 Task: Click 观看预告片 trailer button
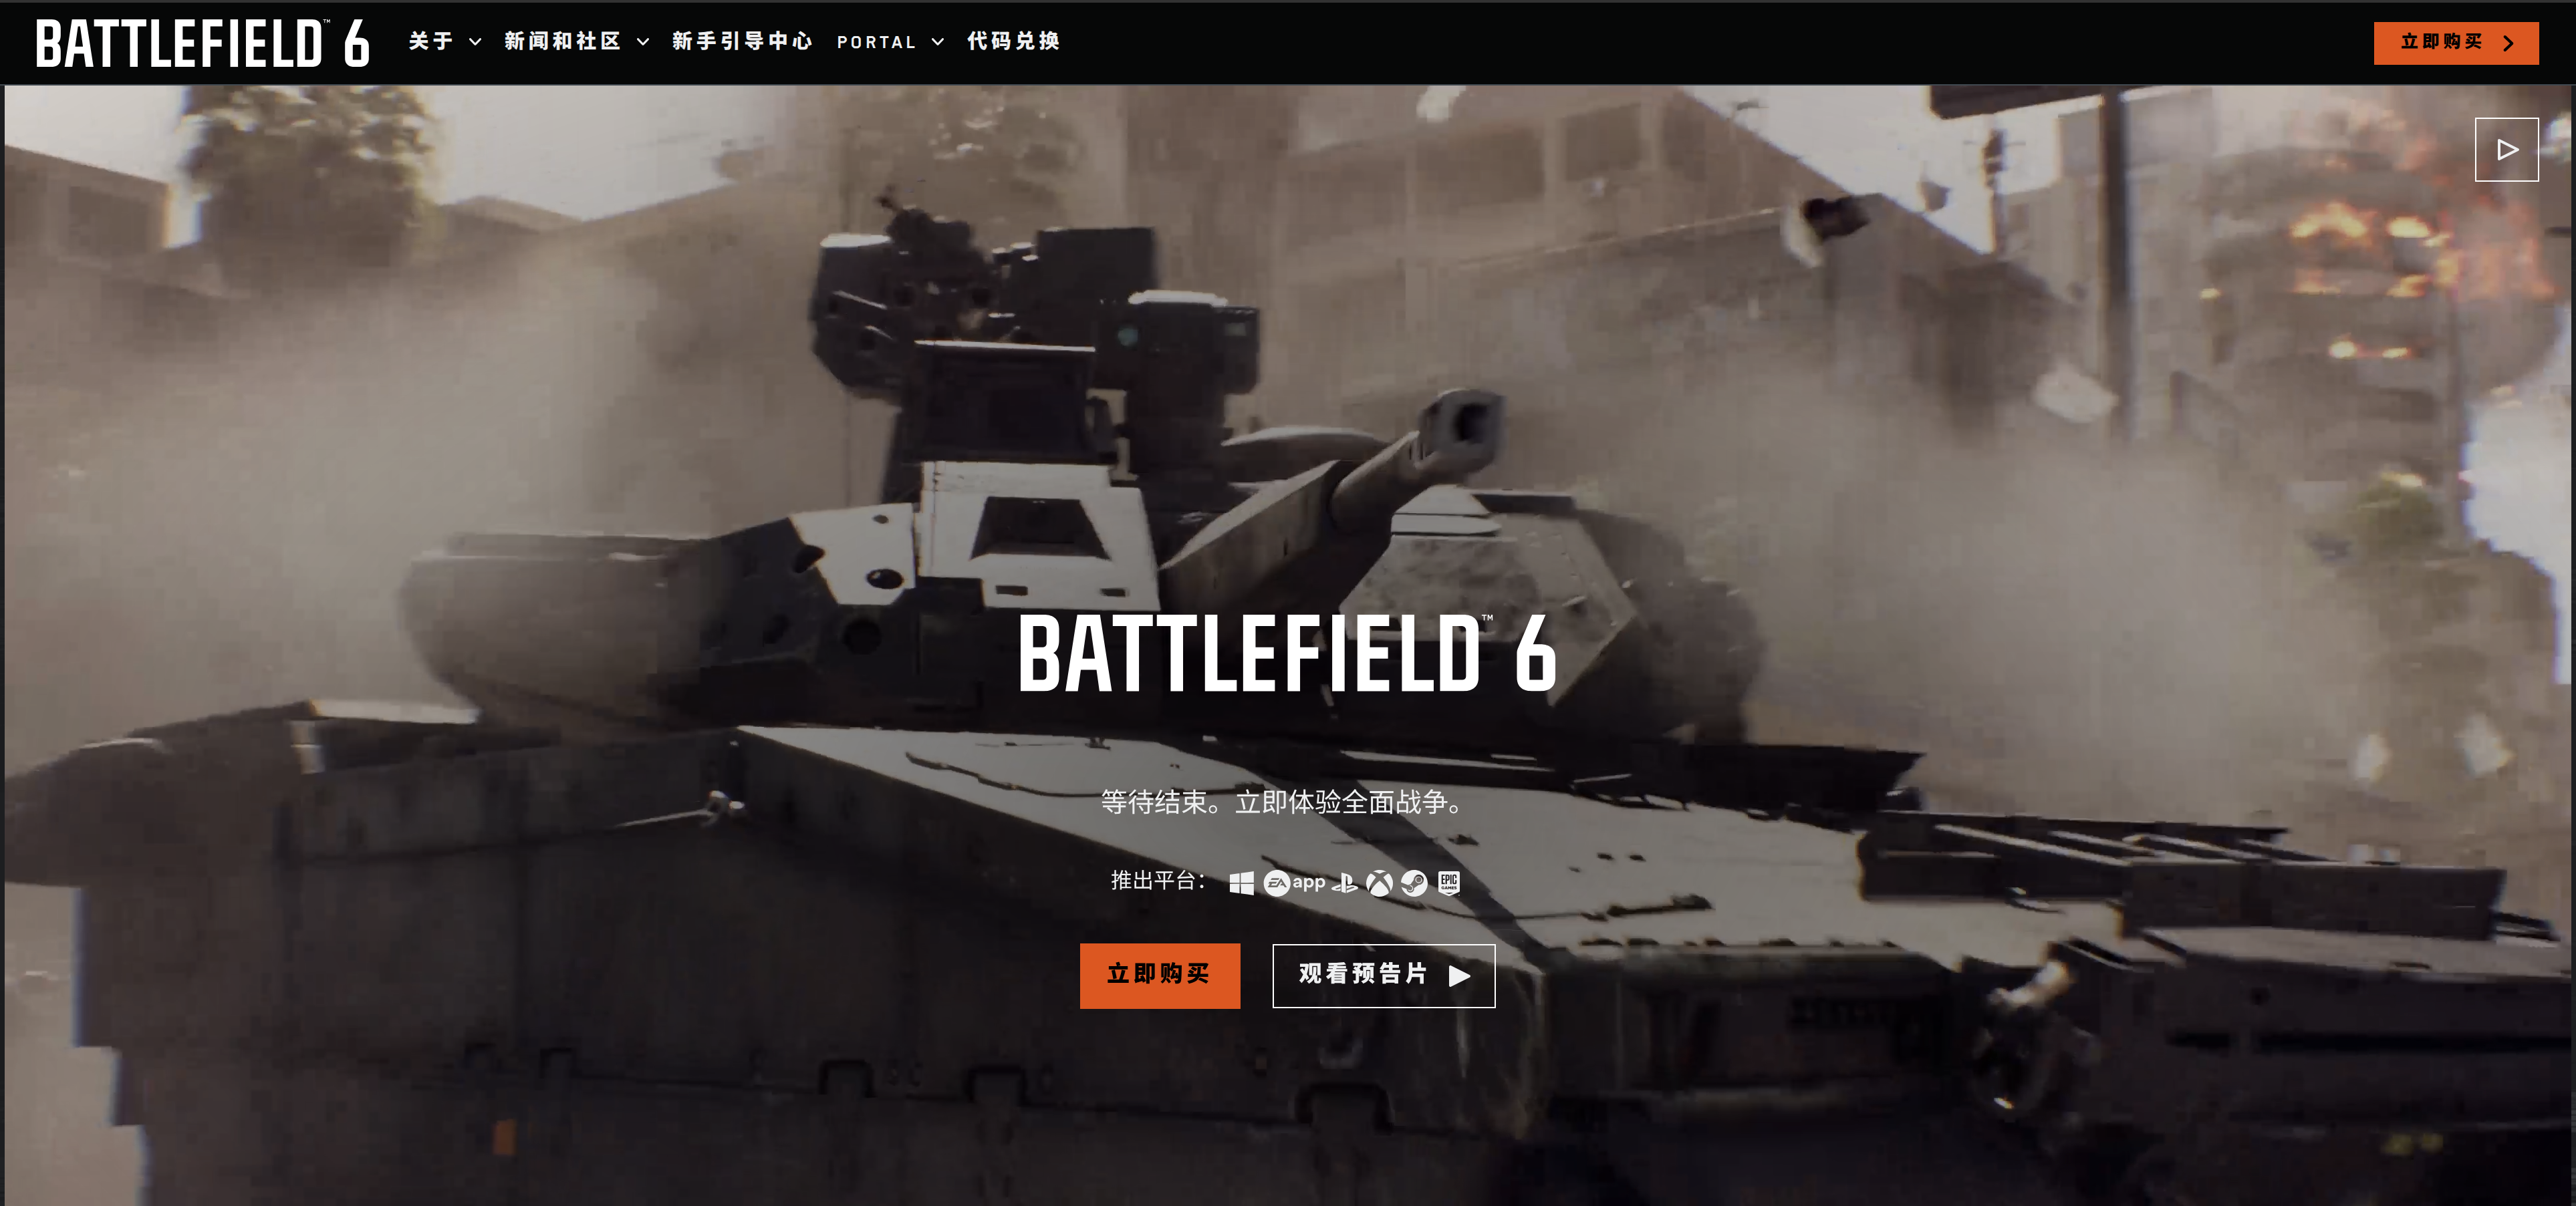pos(1383,975)
